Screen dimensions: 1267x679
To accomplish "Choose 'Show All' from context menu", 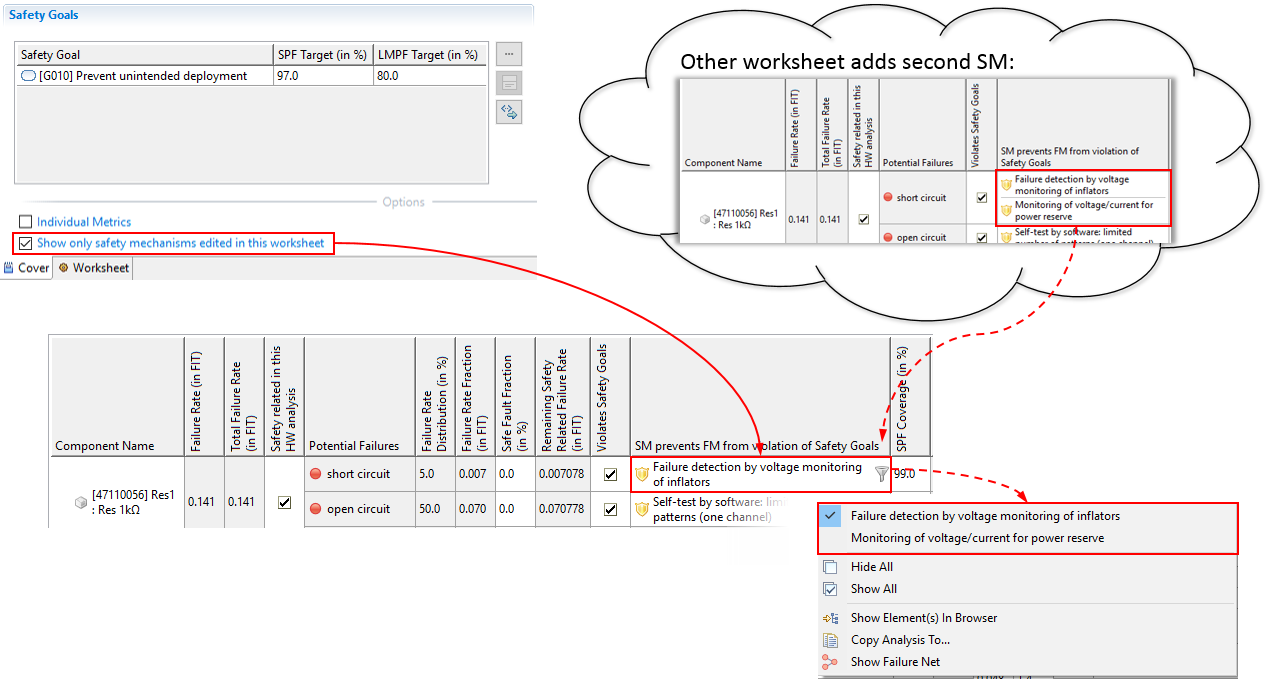I will 874,589.
